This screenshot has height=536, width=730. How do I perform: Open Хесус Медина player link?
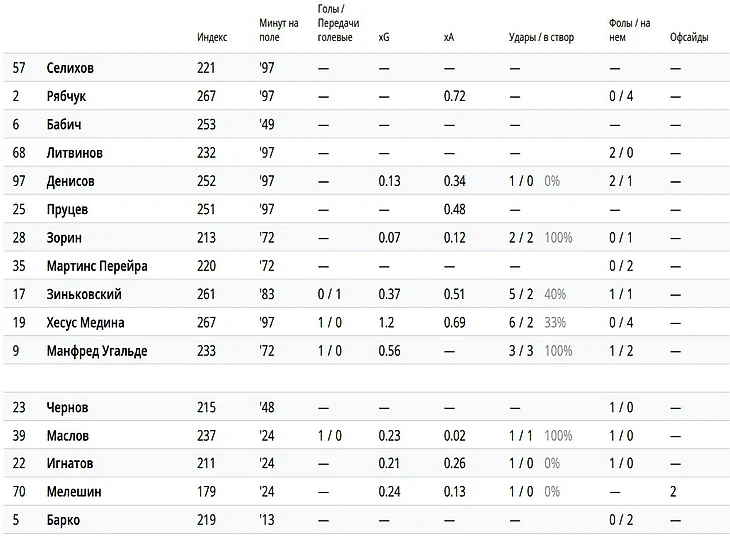86,323
